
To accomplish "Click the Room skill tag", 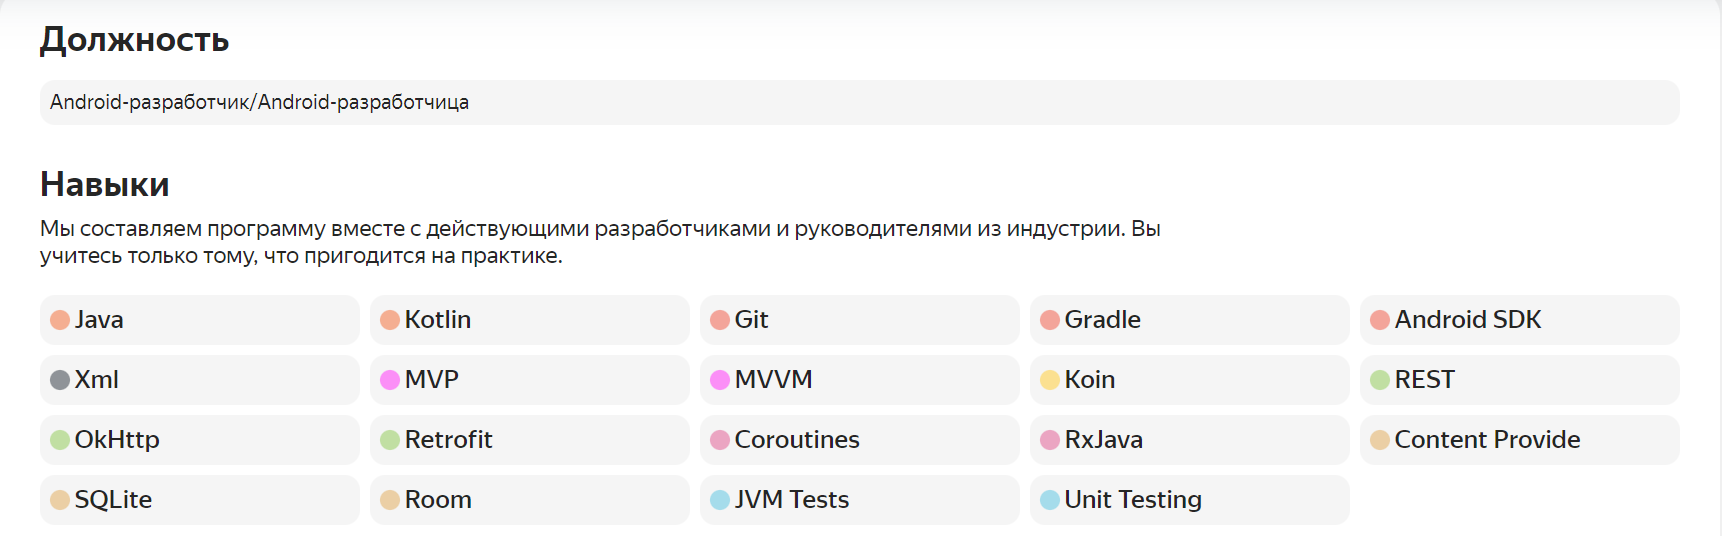I will coord(529,500).
